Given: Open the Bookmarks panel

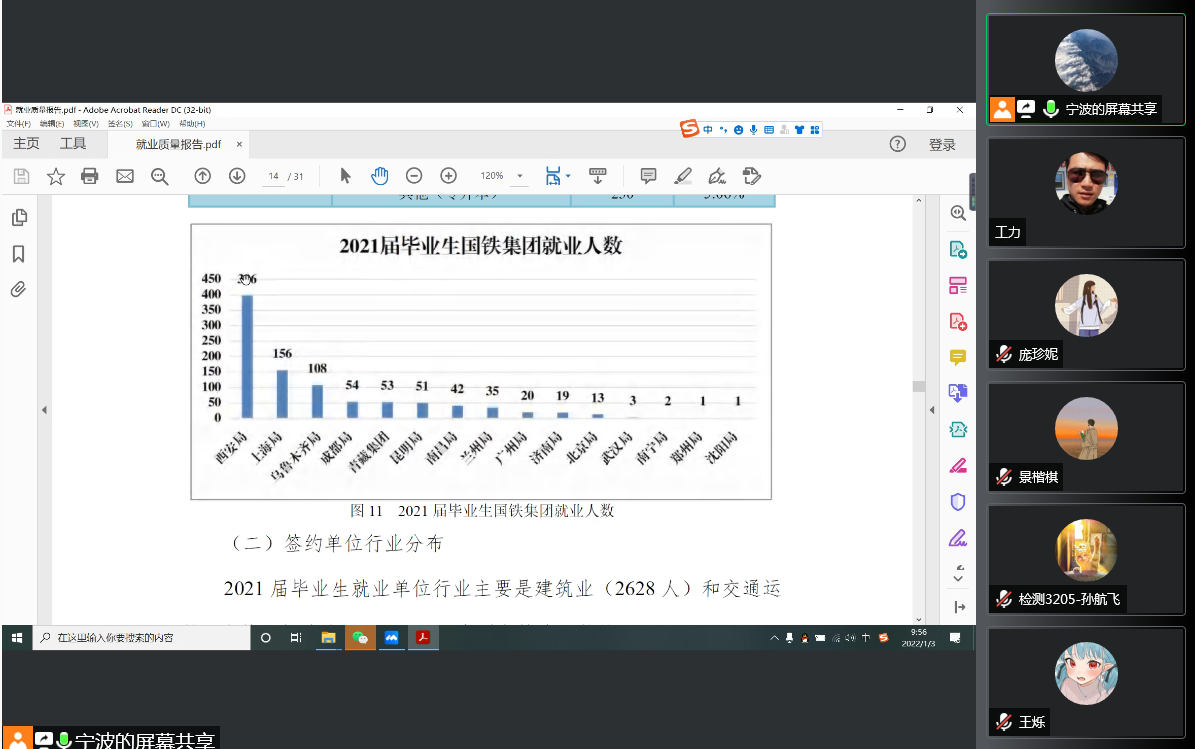Looking at the screenshot, I should [x=18, y=254].
